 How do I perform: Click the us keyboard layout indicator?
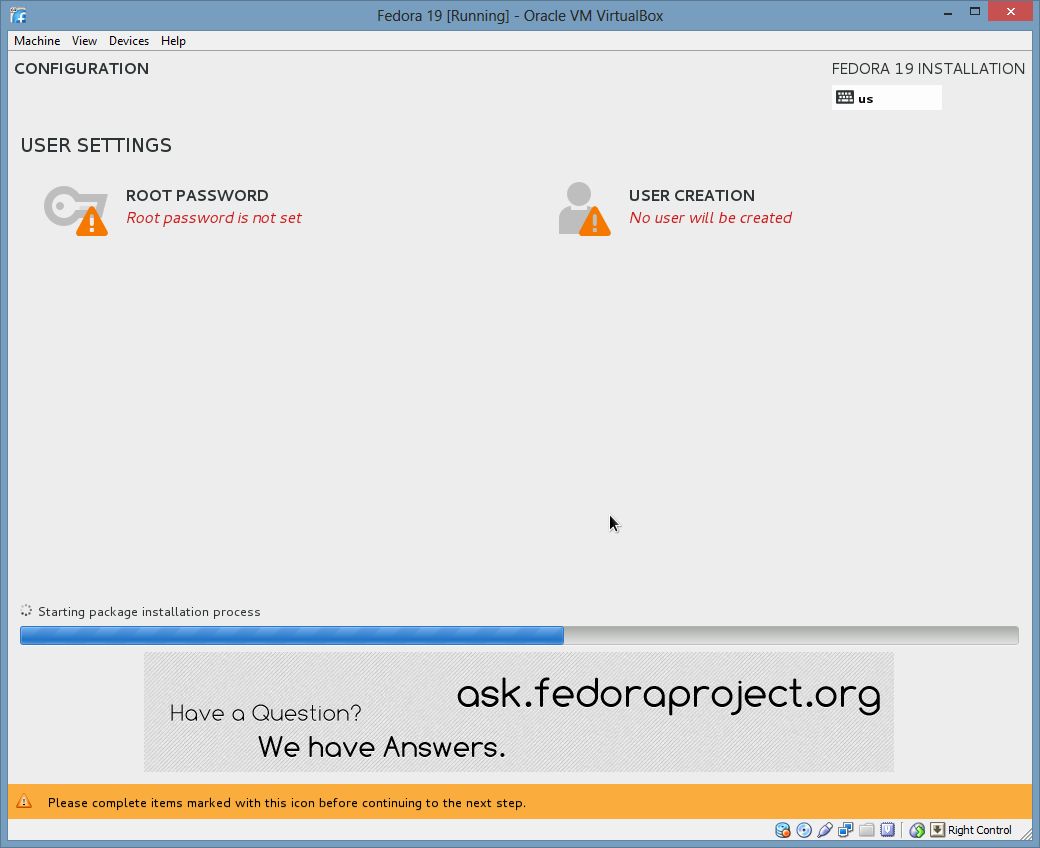(x=887, y=98)
